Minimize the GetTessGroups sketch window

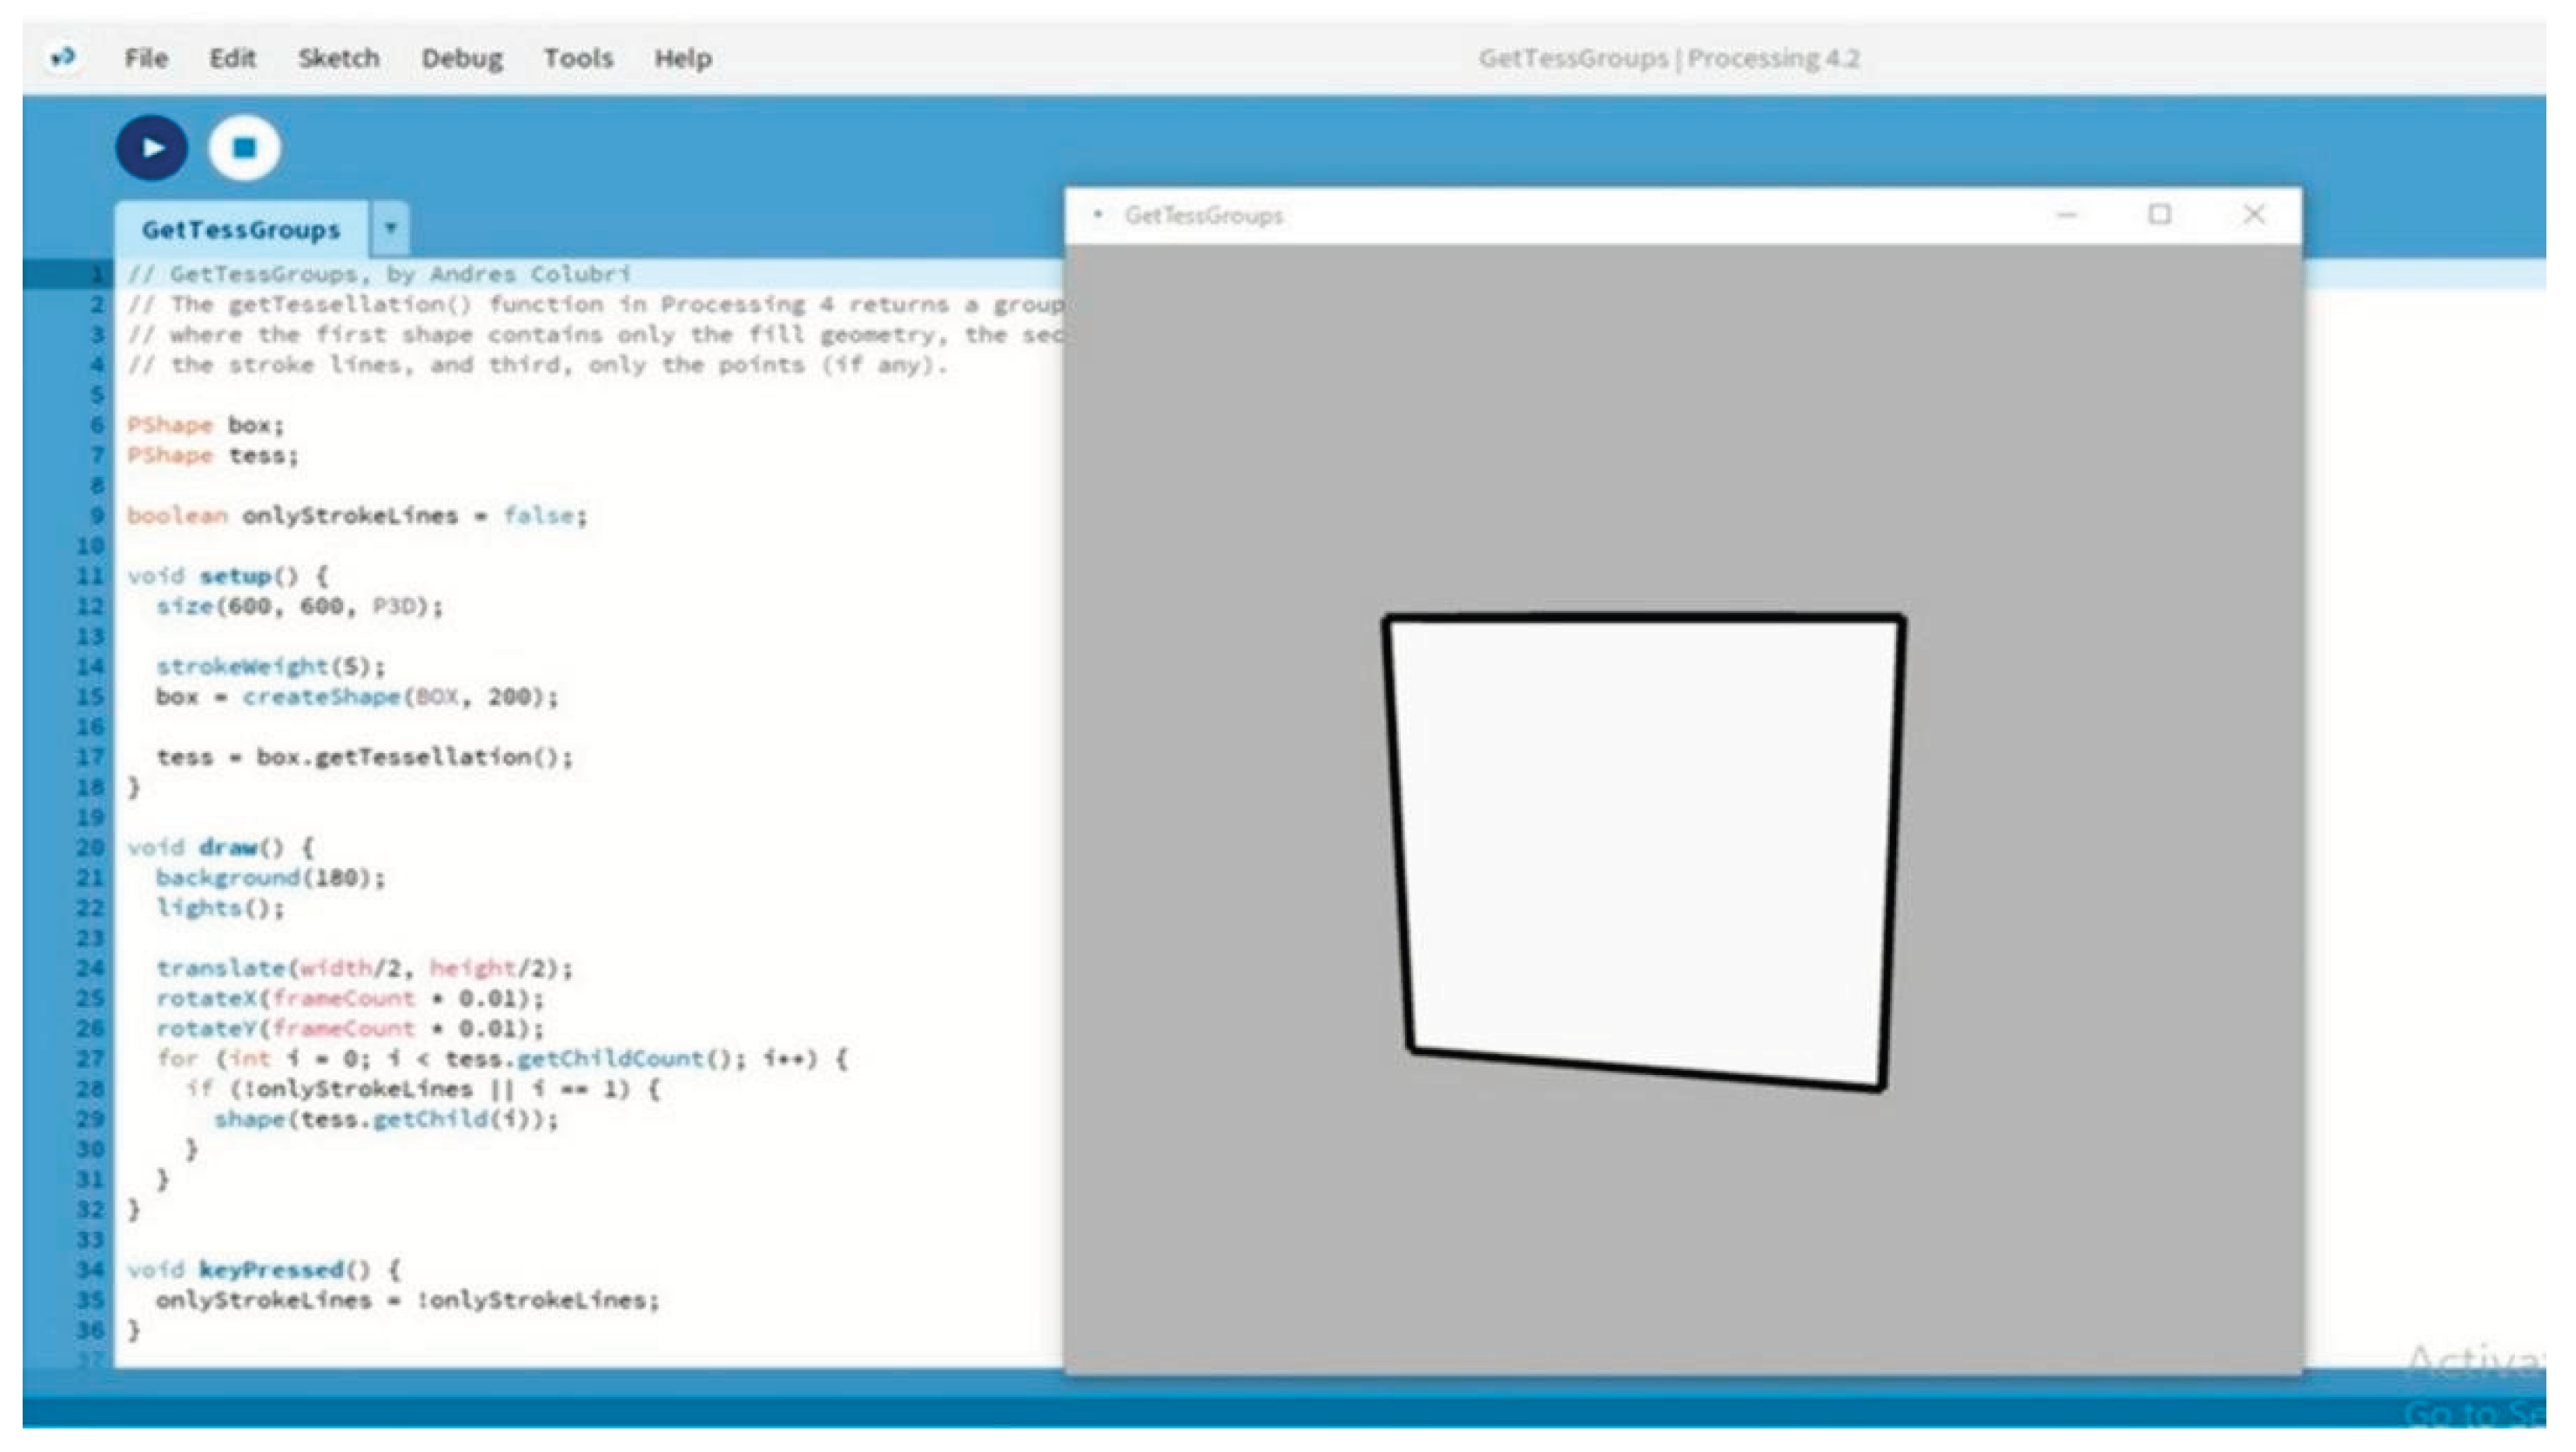pos(2067,215)
